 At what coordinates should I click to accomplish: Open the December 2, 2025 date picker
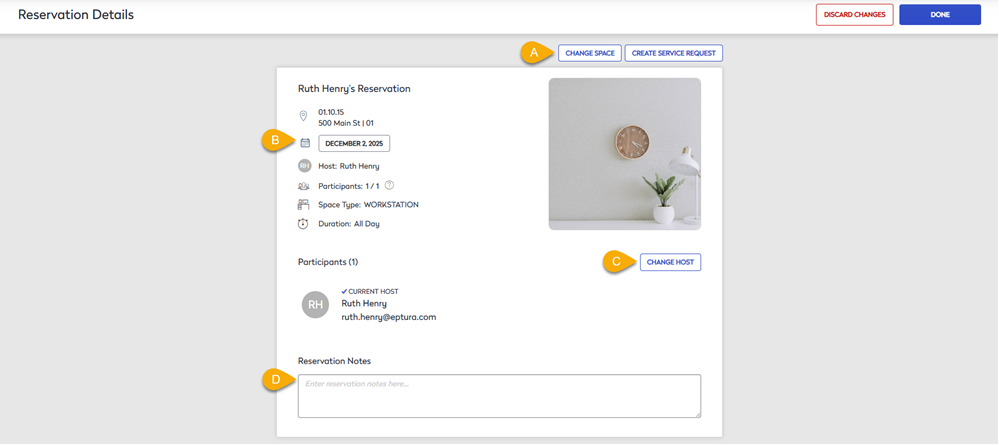point(354,143)
